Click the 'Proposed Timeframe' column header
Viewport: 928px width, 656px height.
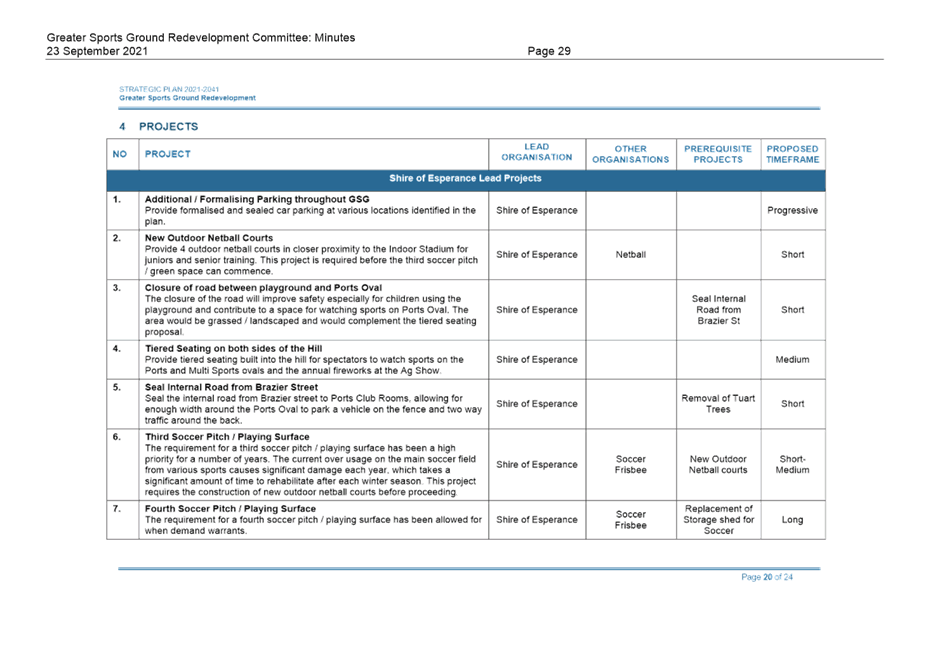tap(792, 153)
